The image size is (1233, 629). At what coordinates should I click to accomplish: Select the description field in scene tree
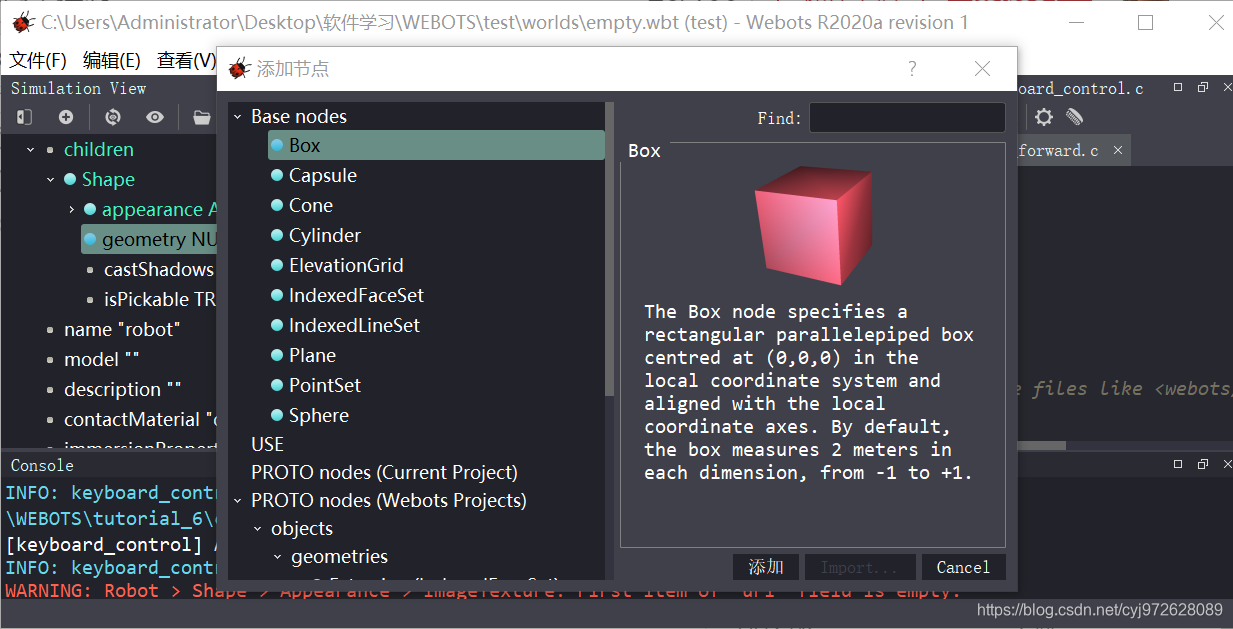(x=123, y=389)
